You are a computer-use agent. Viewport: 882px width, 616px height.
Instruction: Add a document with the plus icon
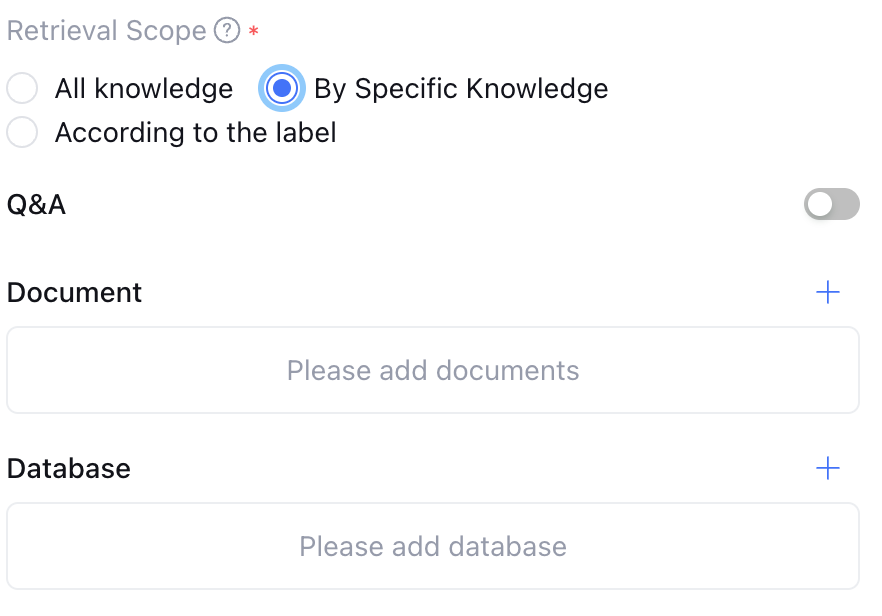pyautogui.click(x=828, y=293)
